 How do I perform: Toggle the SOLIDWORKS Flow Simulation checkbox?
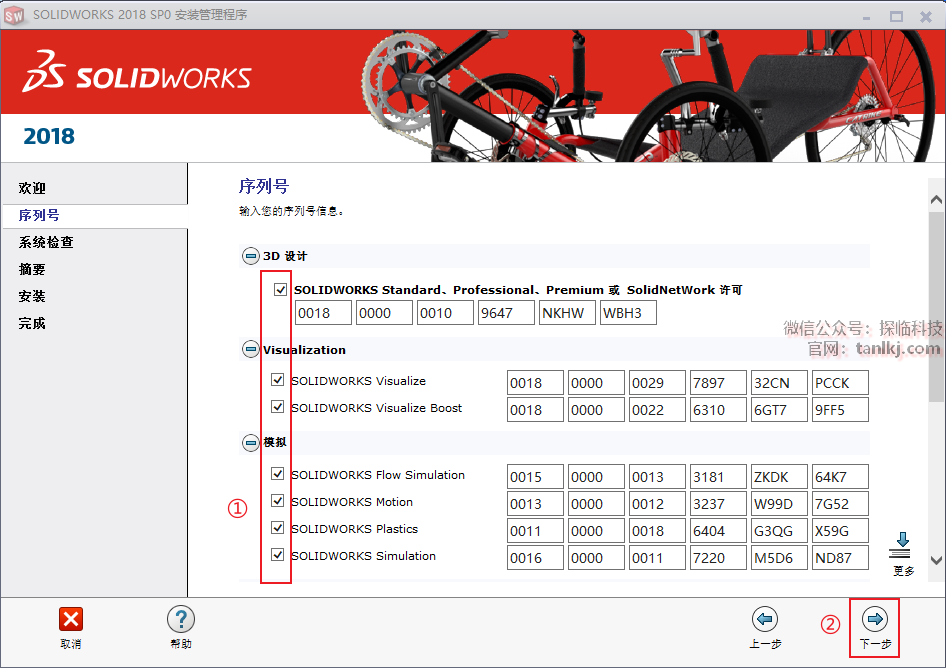[278, 474]
